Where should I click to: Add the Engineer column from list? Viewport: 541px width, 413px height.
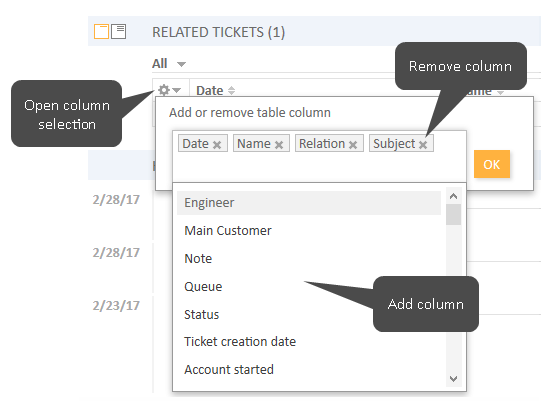click(309, 203)
